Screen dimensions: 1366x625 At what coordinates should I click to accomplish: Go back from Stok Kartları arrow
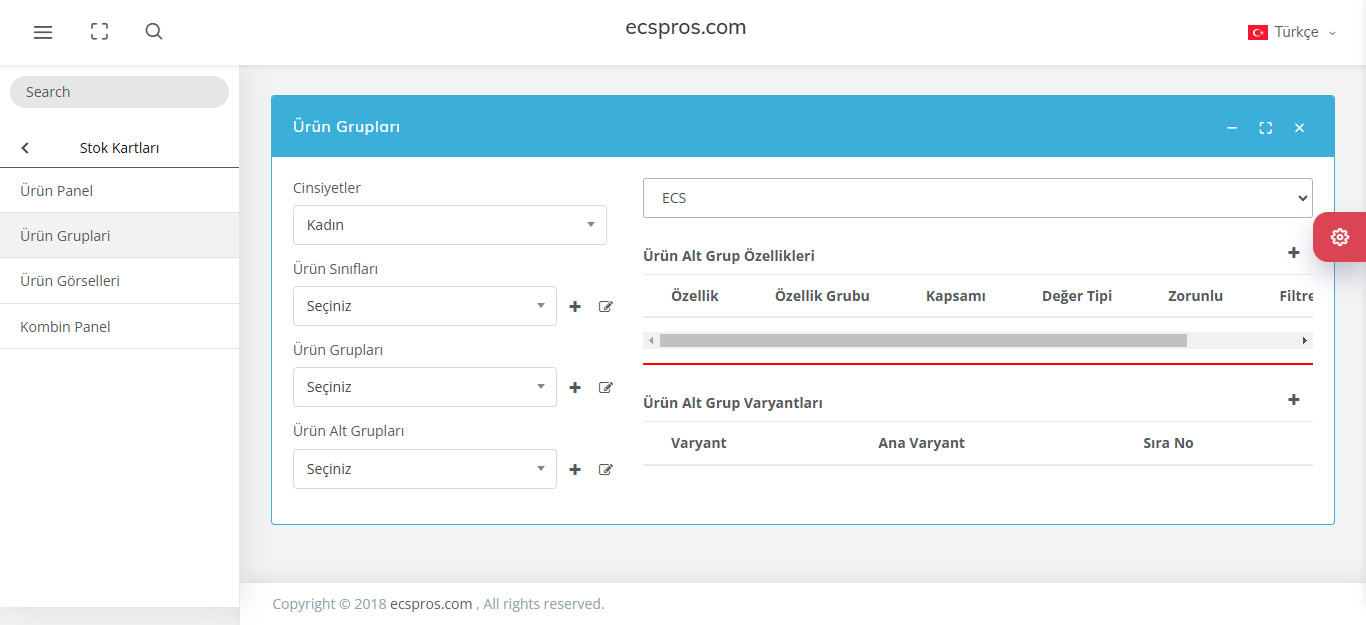[x=25, y=148]
